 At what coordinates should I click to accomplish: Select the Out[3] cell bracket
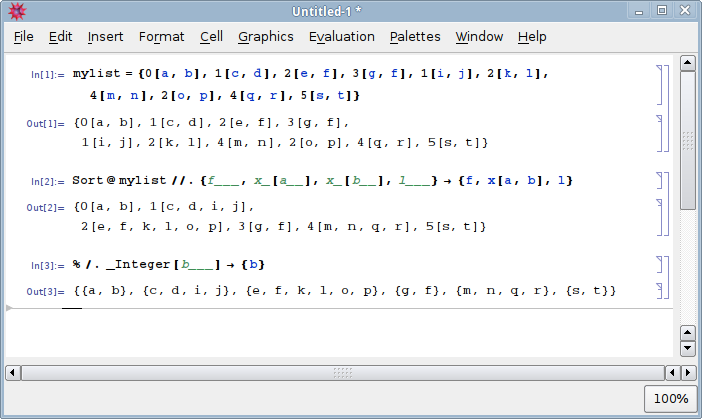659,291
